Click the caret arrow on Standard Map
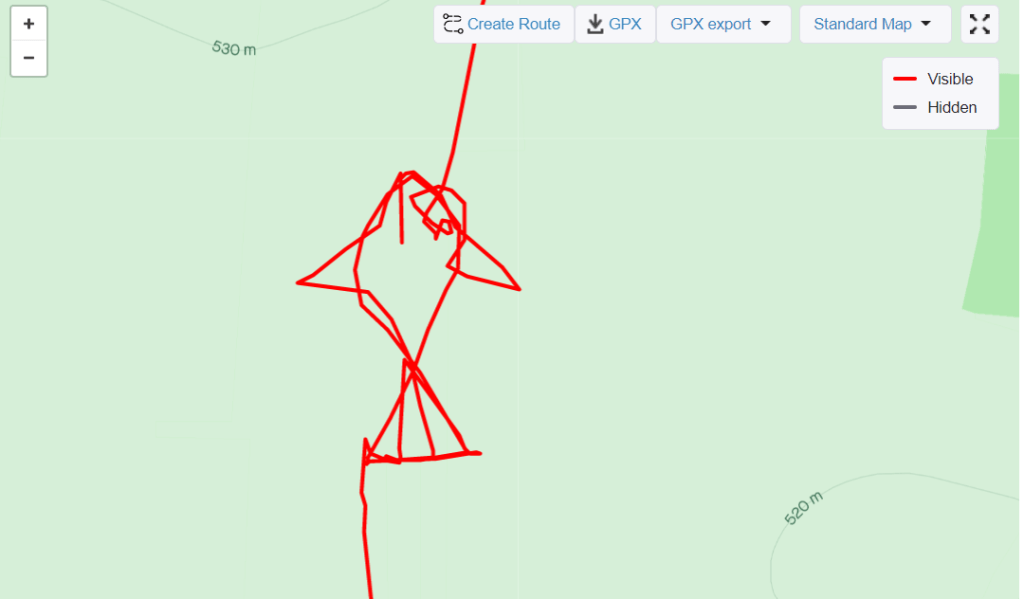Screen dimensions: 1024x599 point(926,24)
